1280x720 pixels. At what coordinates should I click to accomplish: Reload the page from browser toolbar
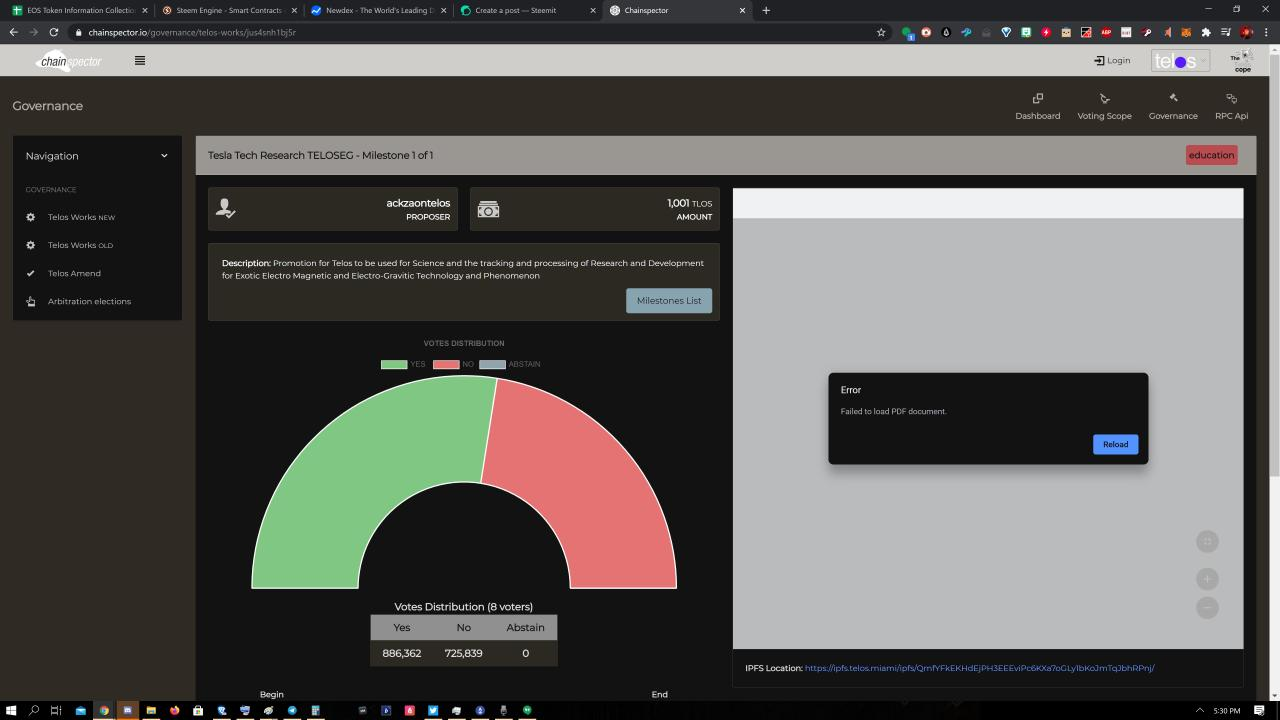click(53, 32)
